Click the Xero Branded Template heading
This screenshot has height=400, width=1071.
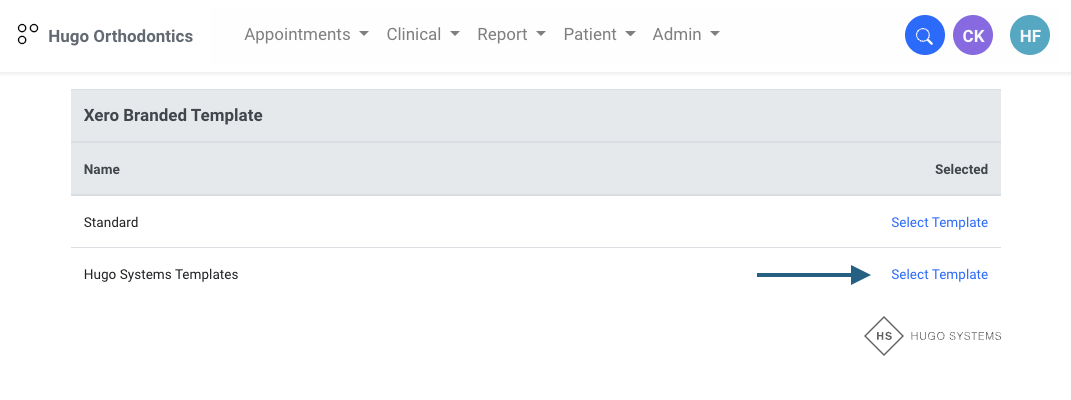tap(173, 115)
